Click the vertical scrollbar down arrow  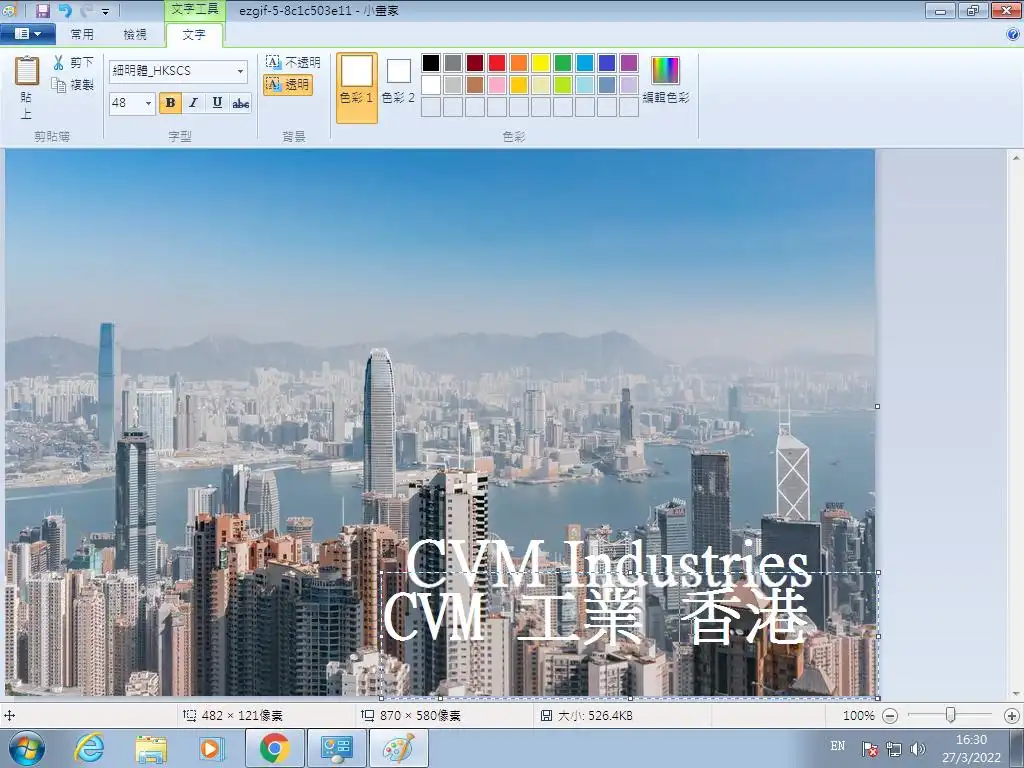tap(1016, 694)
